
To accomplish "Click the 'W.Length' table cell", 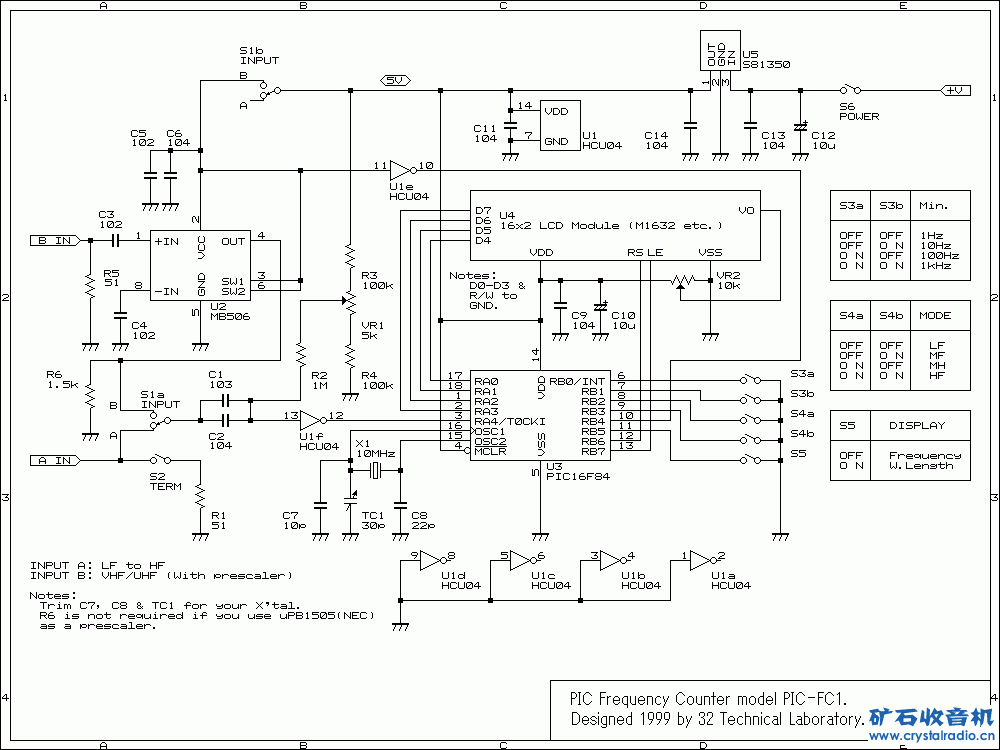I will 921,466.
